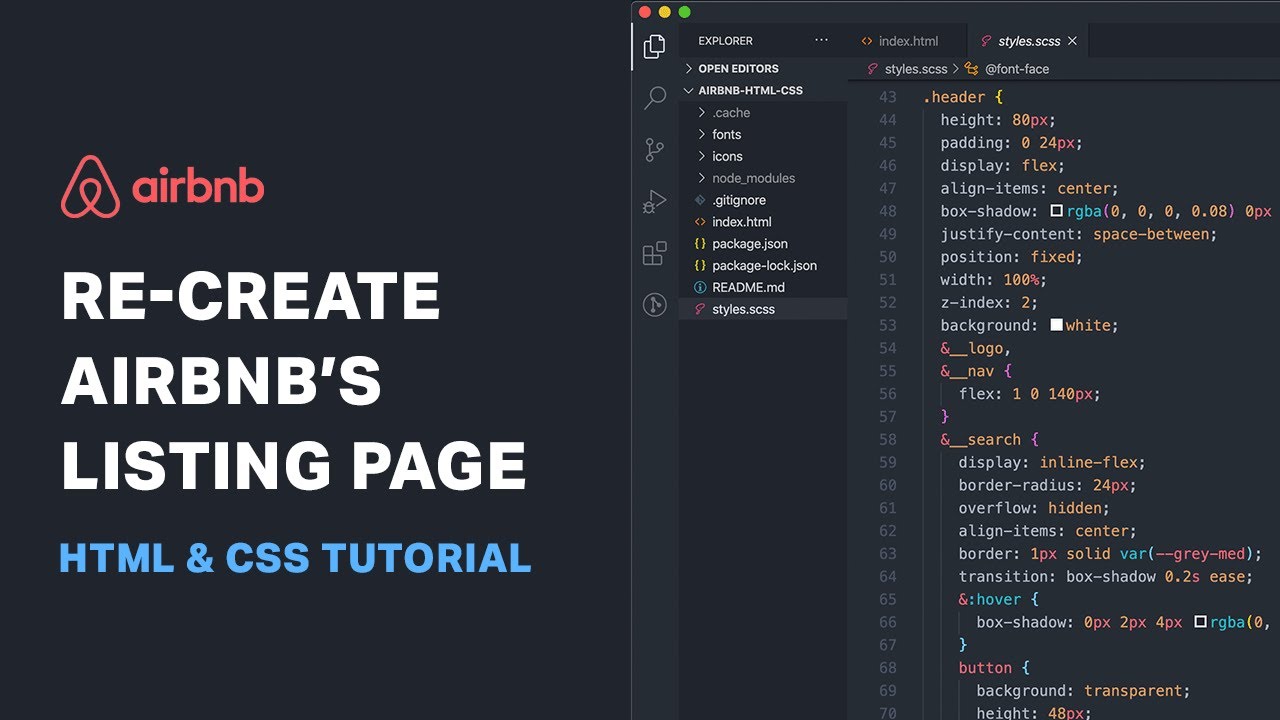Image resolution: width=1280 pixels, height=720 pixels.
Task: Click the overflow: hidden line
Action: [x=1034, y=508]
